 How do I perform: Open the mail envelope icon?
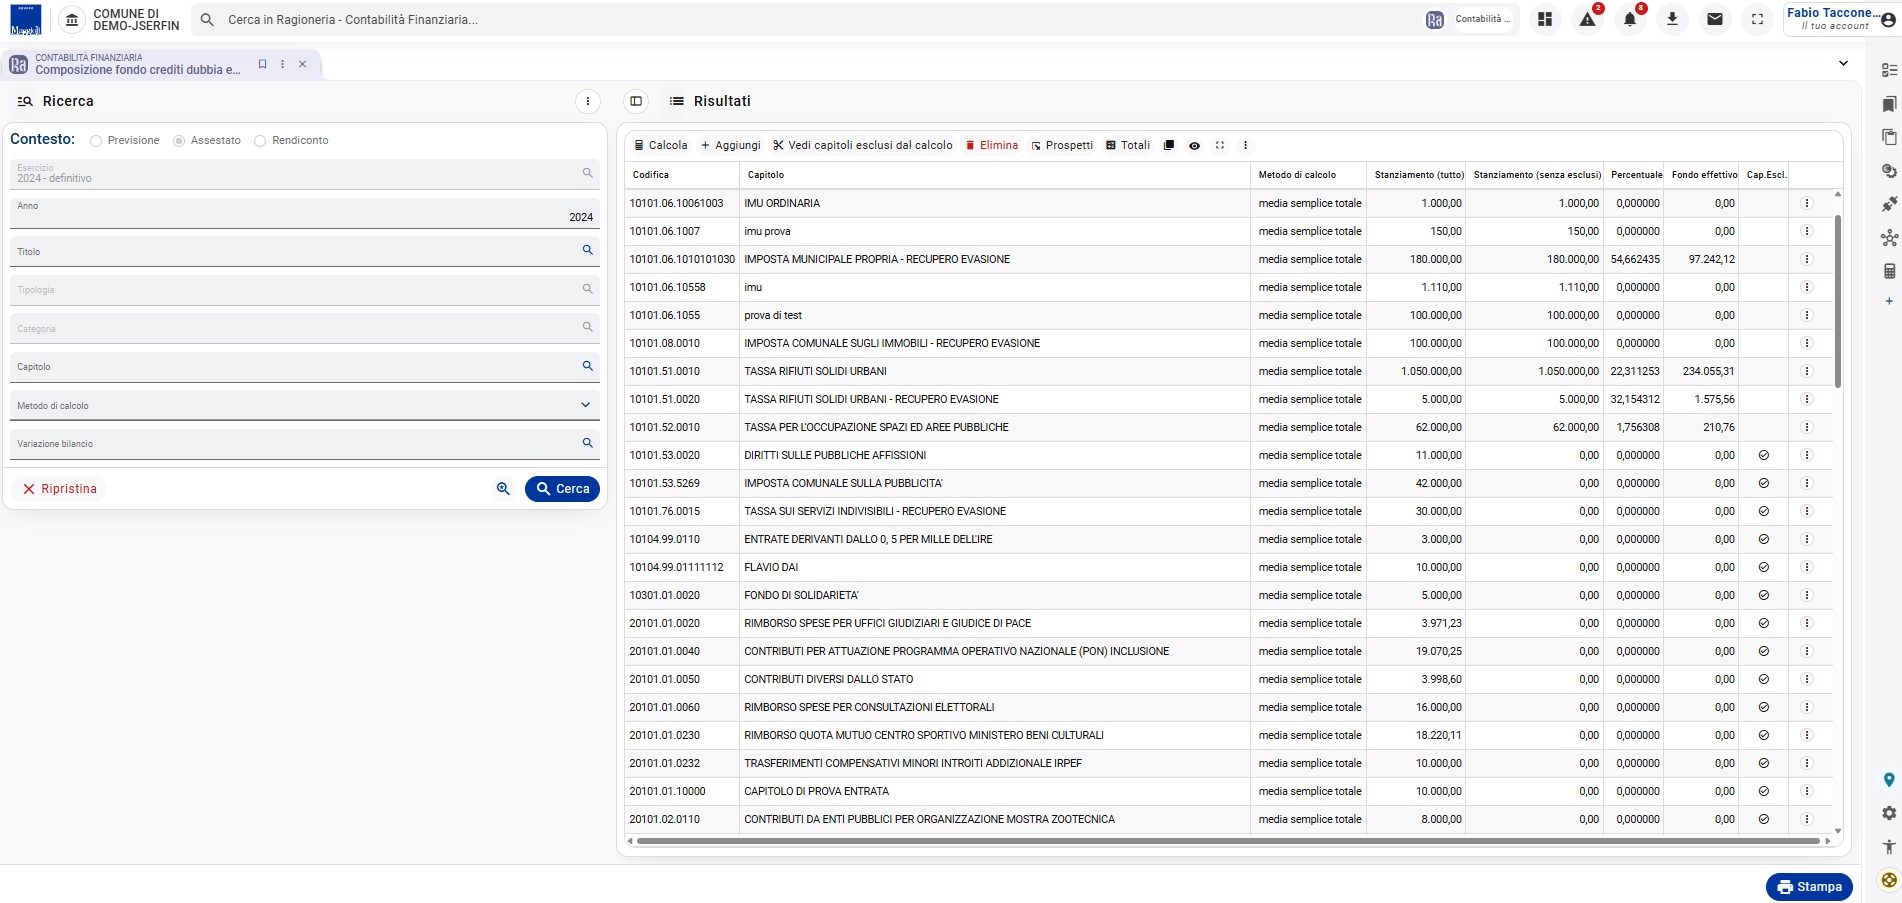pyautogui.click(x=1715, y=19)
